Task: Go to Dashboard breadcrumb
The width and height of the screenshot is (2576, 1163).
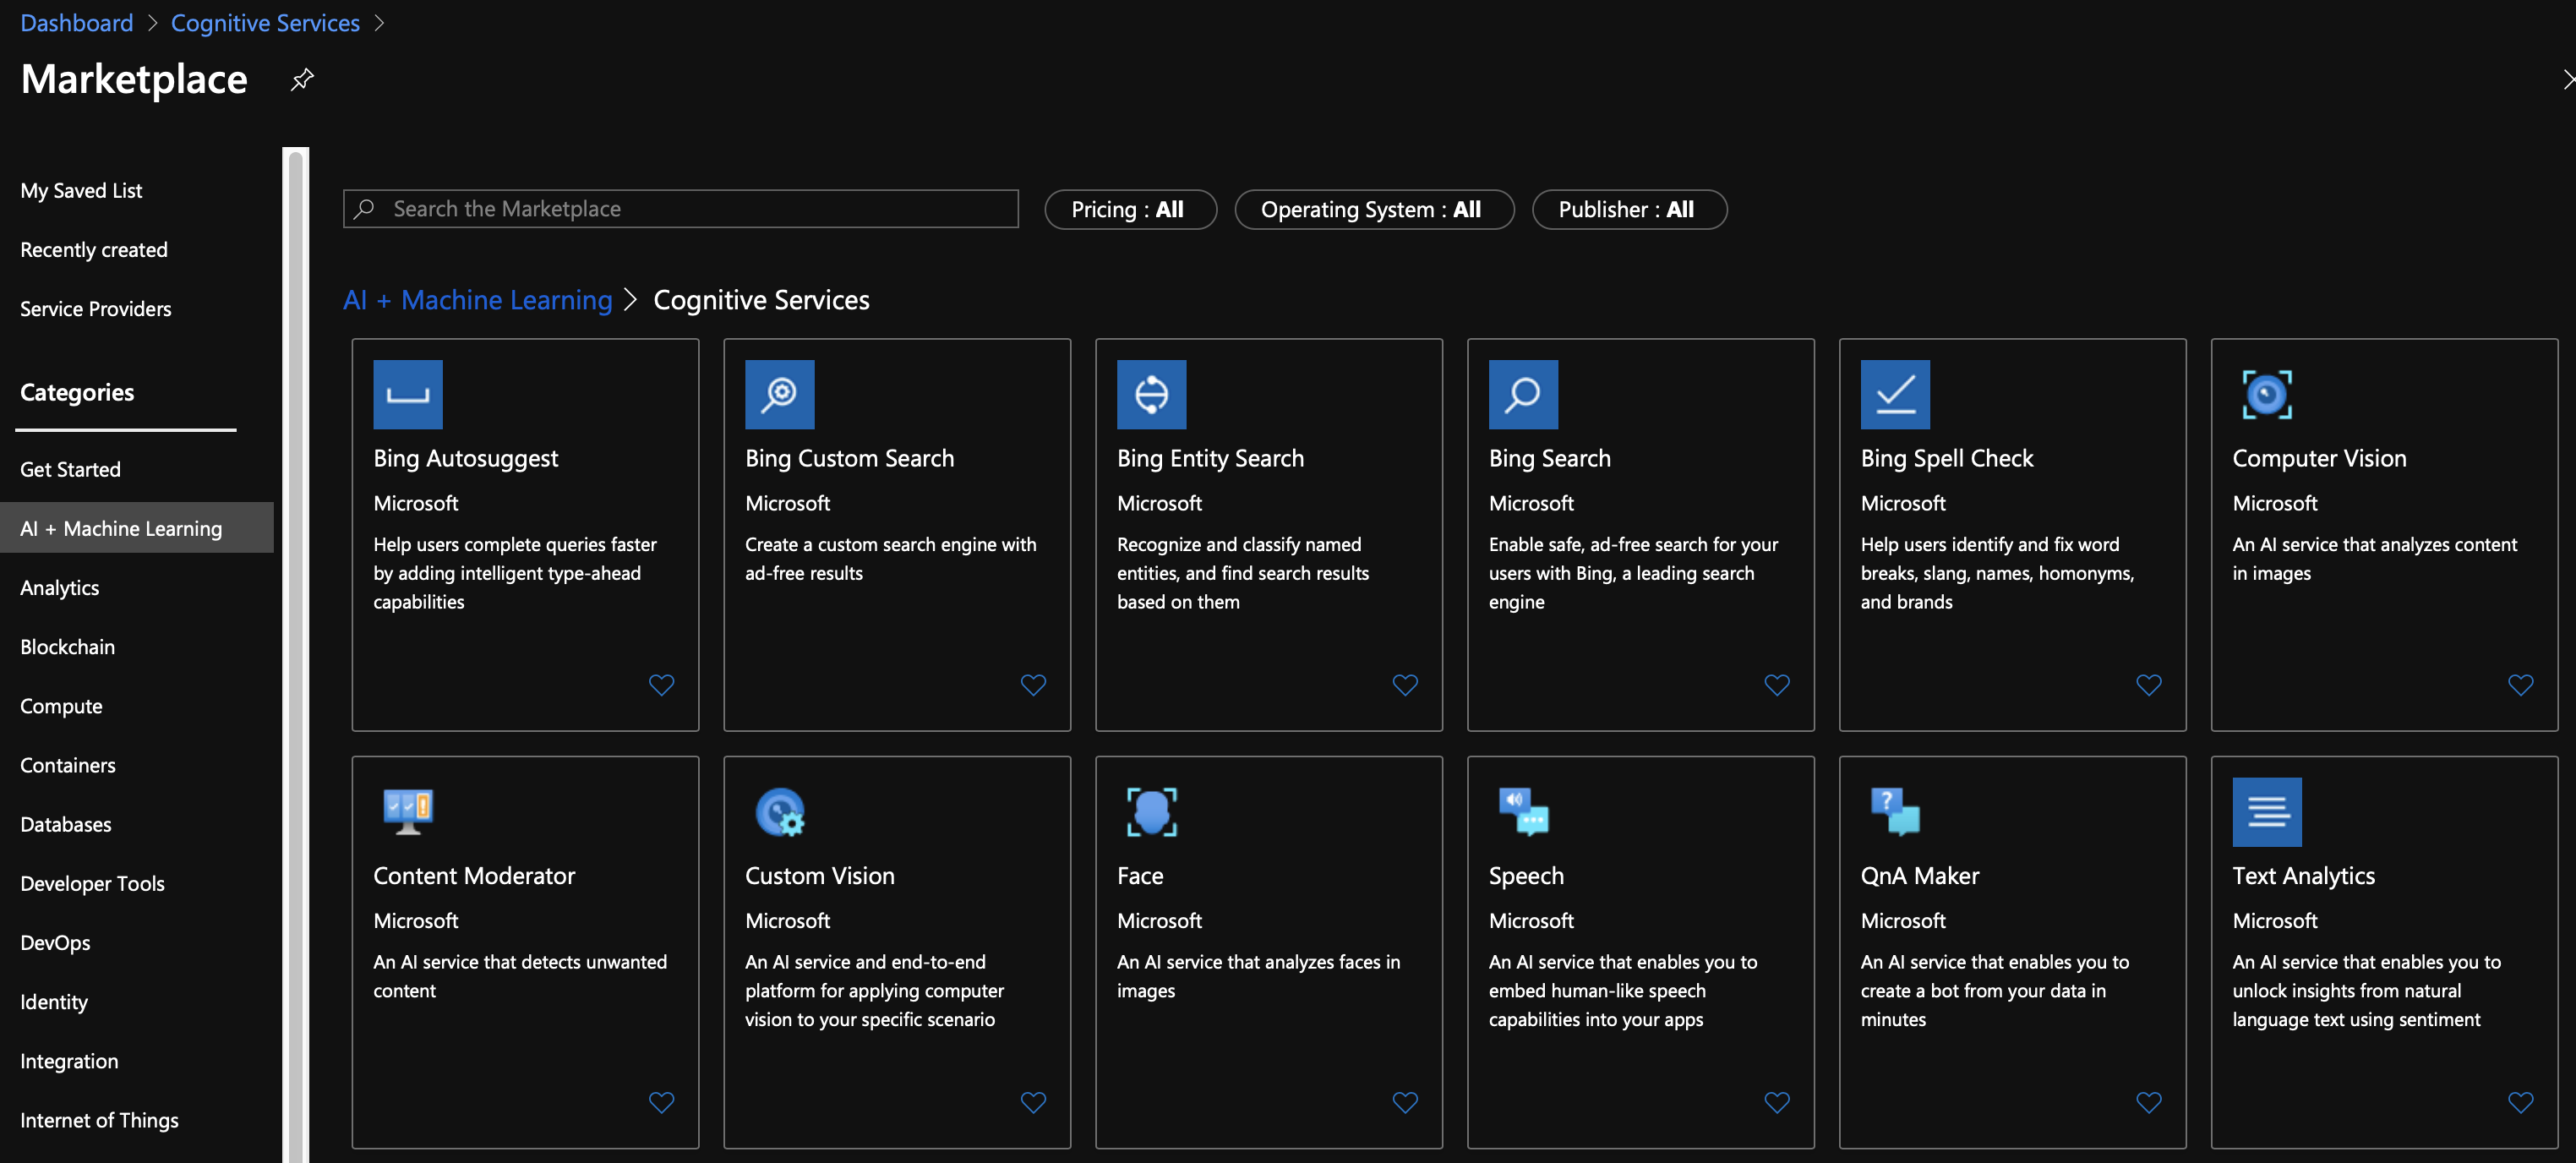Action: (x=77, y=23)
